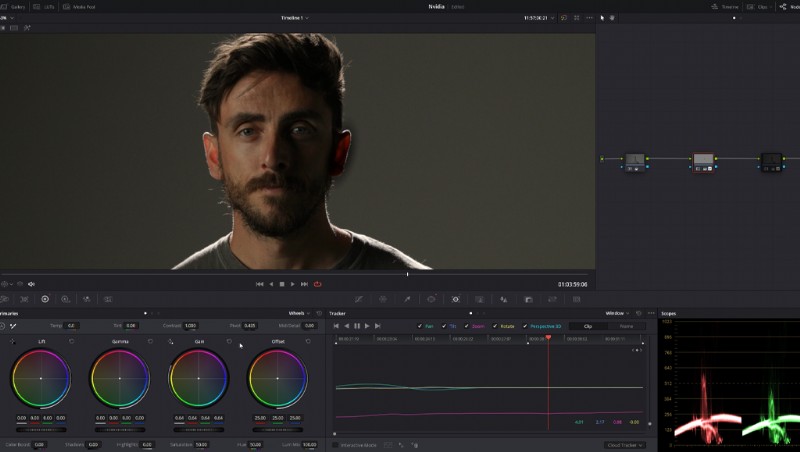
Task: Switch tracker to Frame mode
Action: pos(626,326)
